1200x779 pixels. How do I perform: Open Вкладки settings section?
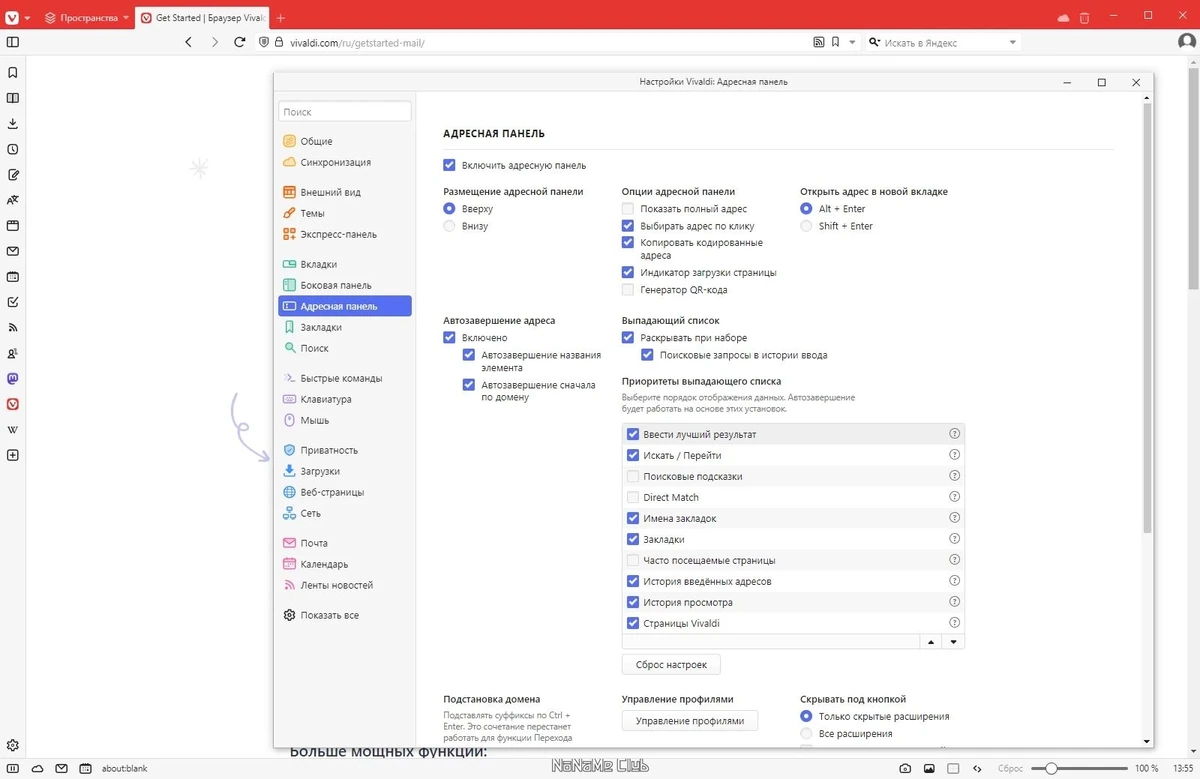[x=345, y=264]
